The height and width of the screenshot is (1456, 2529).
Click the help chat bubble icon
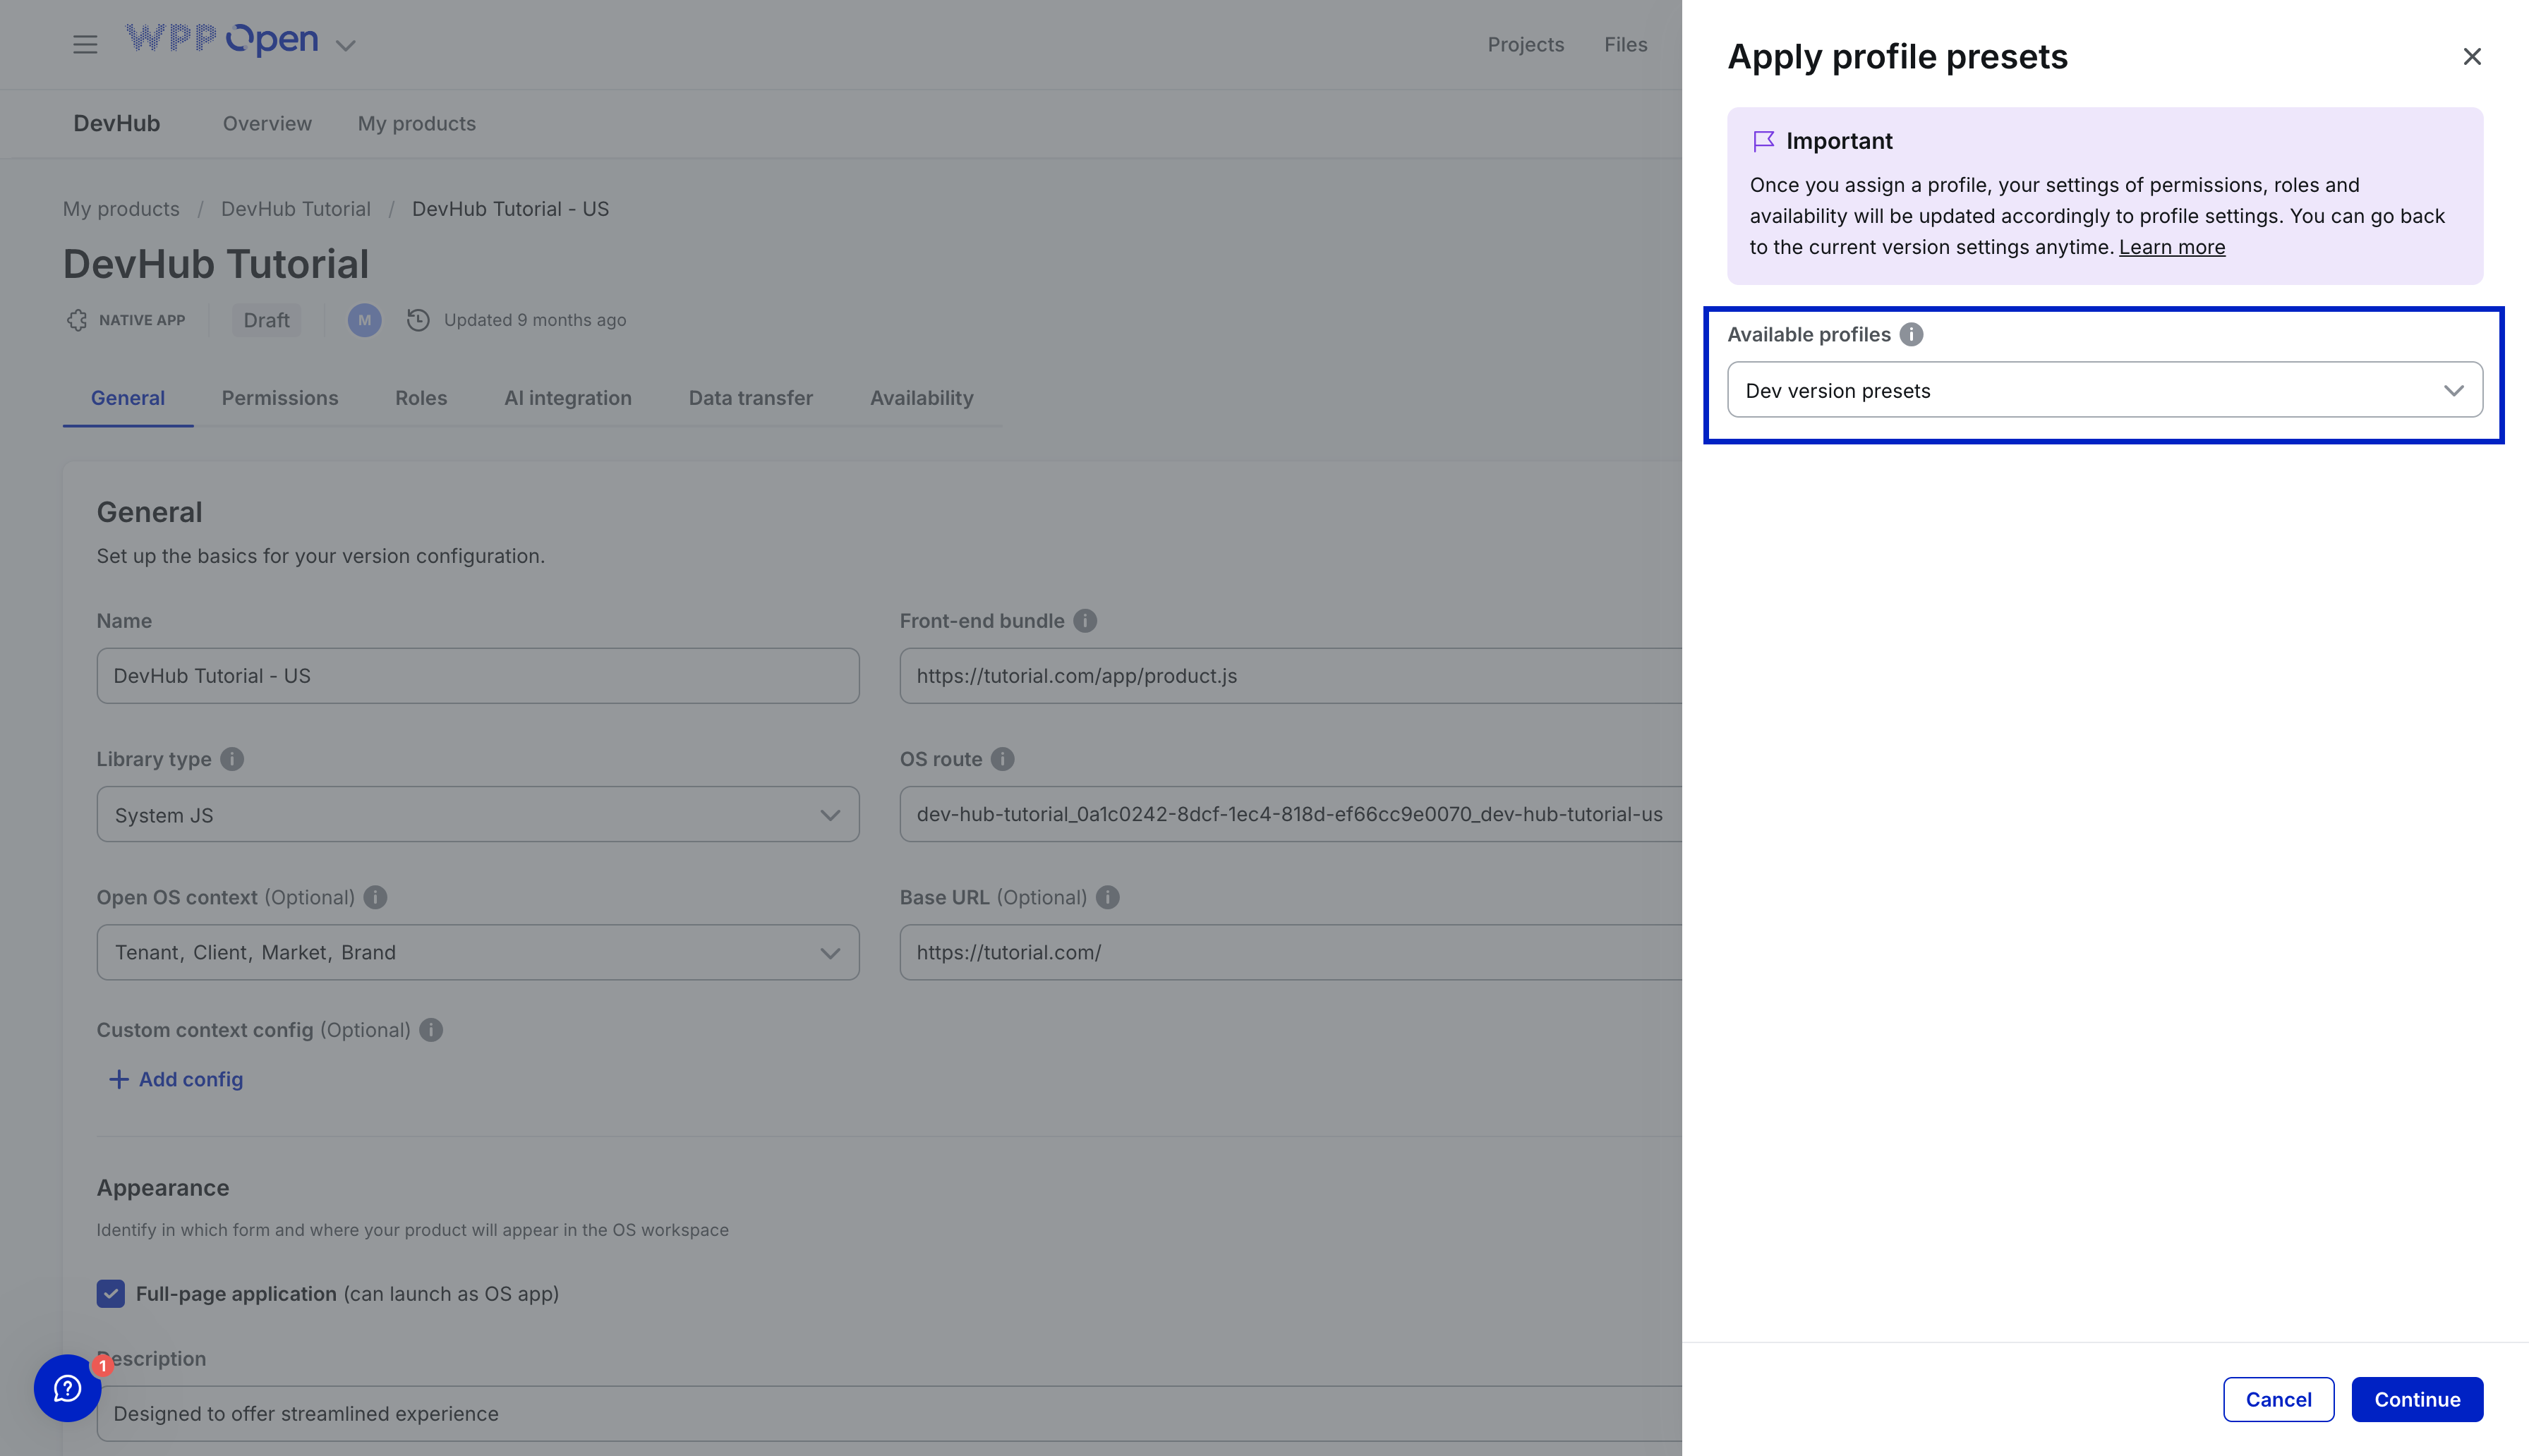67,1388
